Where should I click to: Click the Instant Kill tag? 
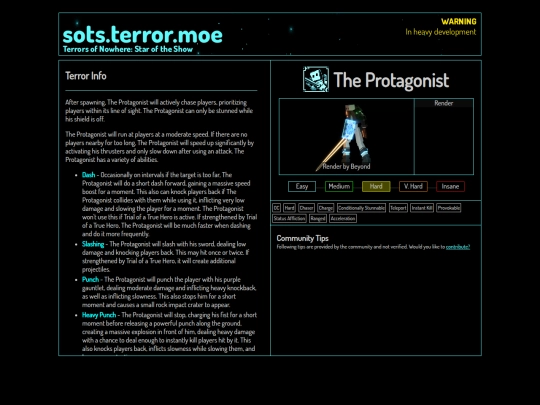coord(422,208)
